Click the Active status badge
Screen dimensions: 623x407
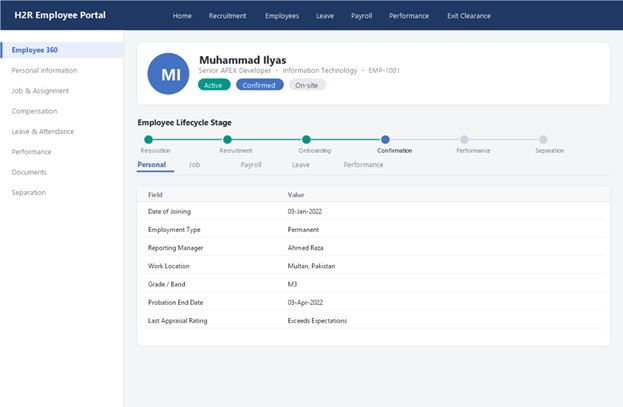[x=214, y=85]
